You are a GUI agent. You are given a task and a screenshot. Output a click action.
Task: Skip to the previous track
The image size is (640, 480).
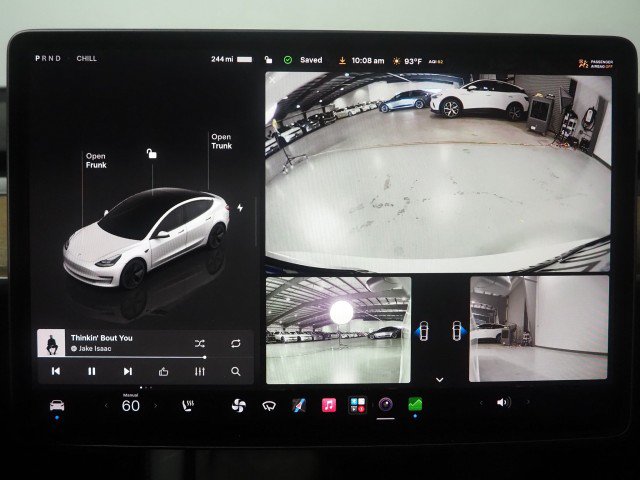(56, 371)
